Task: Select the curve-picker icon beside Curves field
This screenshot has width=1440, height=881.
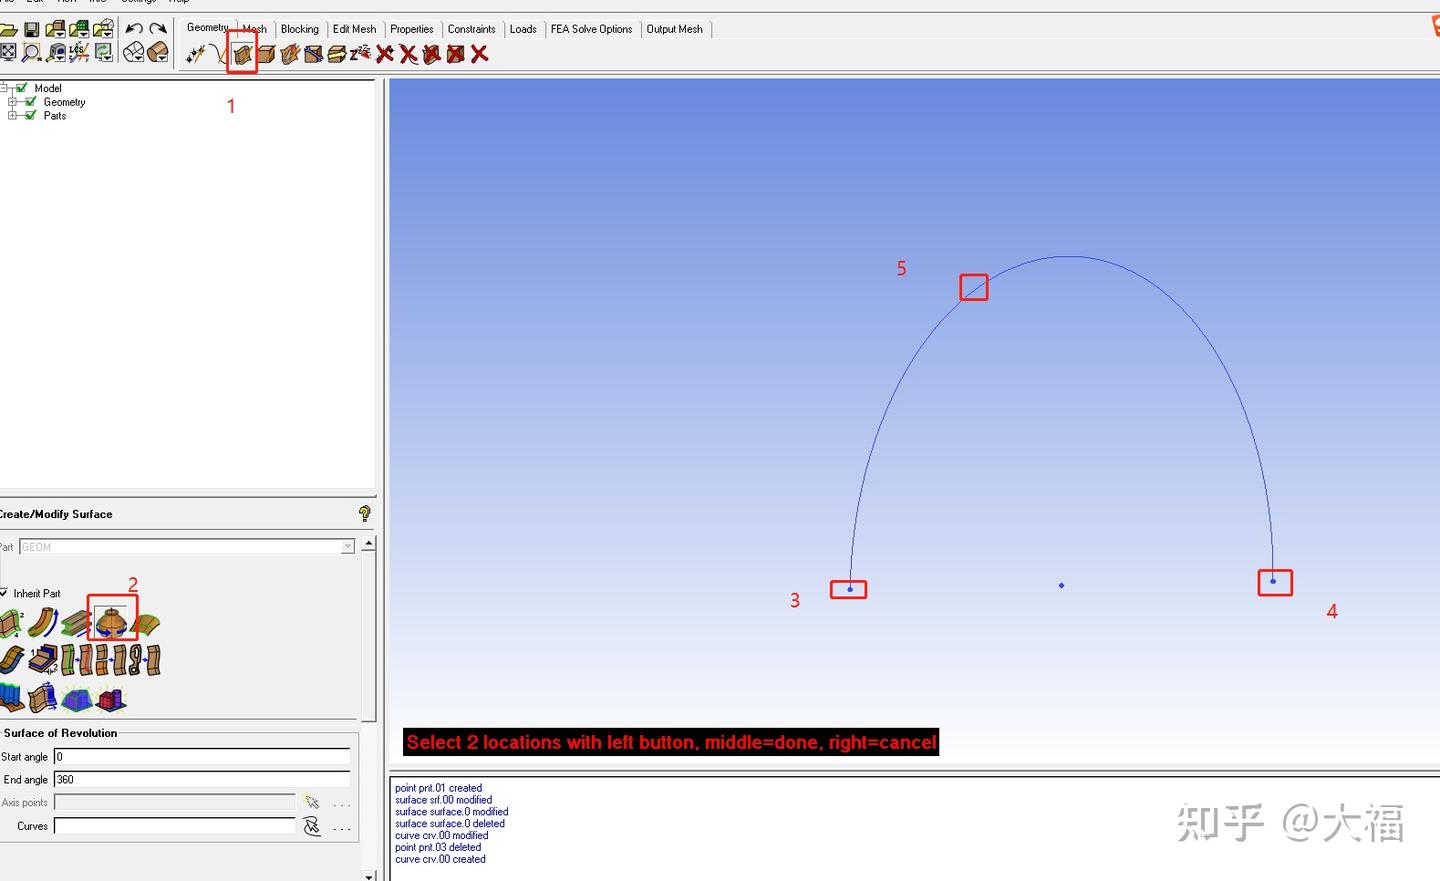Action: point(312,826)
